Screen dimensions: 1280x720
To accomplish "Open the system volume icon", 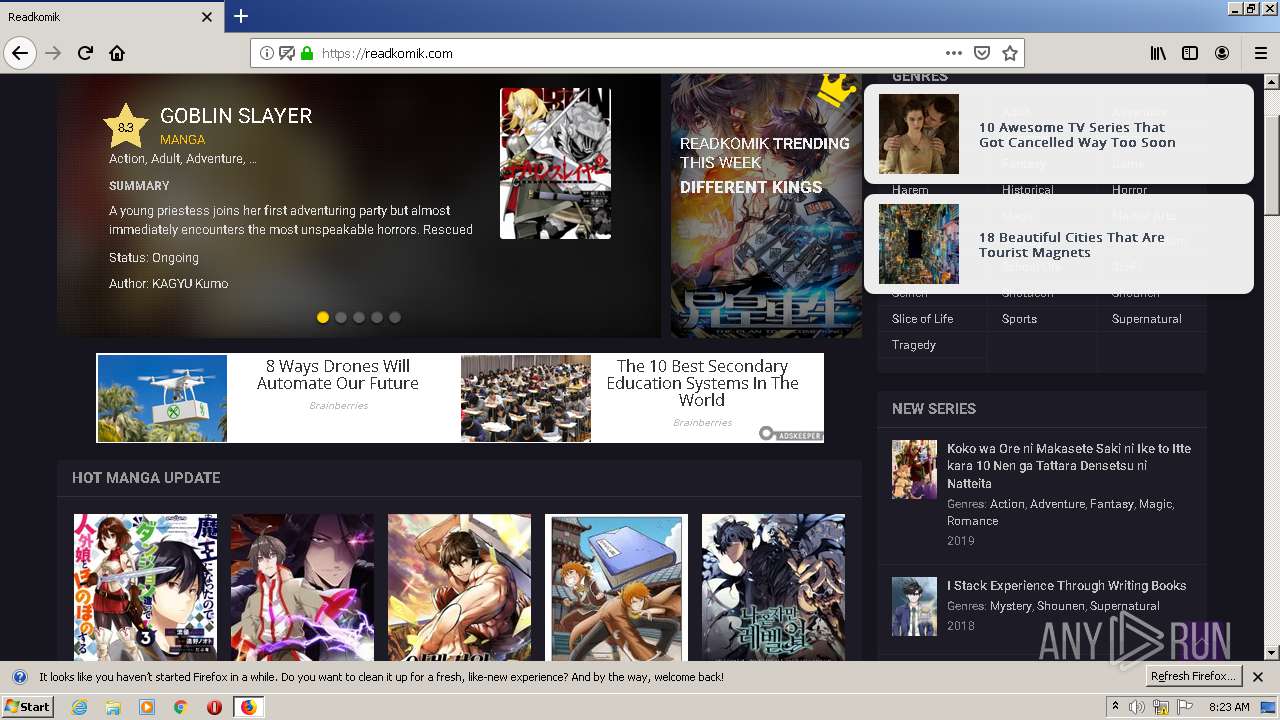I will (1138, 707).
